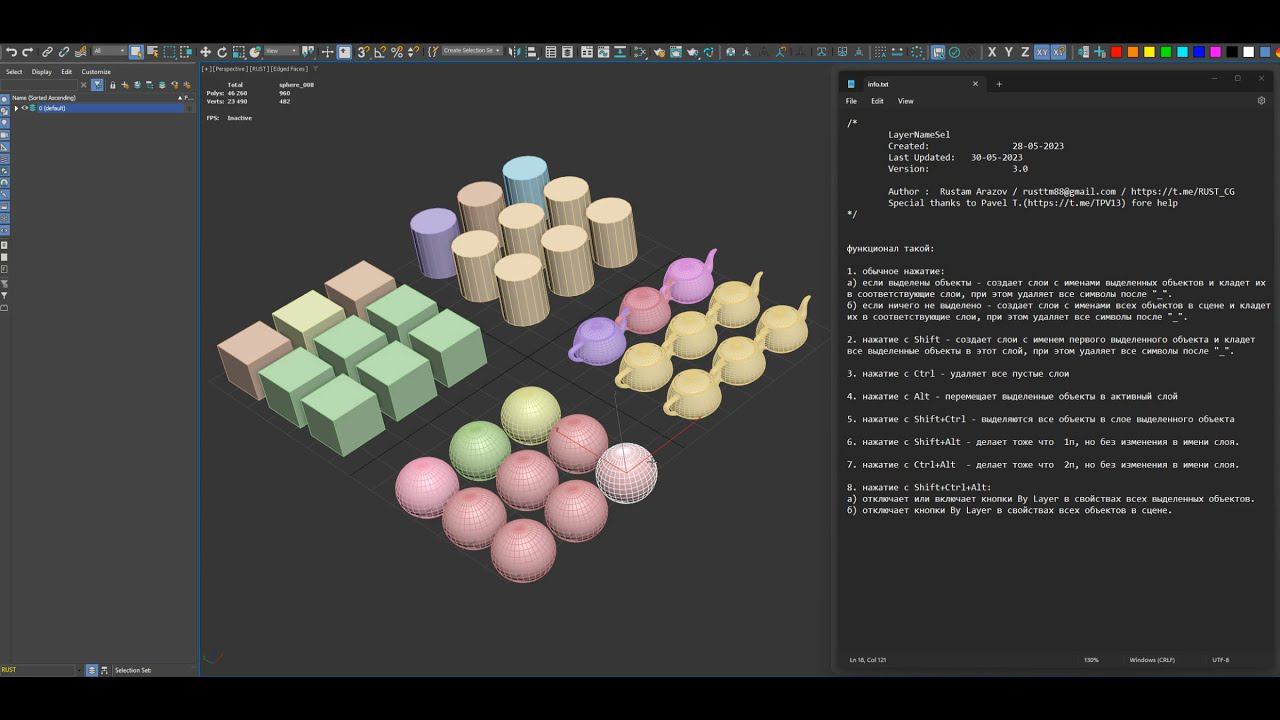Toggle the 3D Snaps icon
The width and height of the screenshot is (1280, 720).
[363, 51]
